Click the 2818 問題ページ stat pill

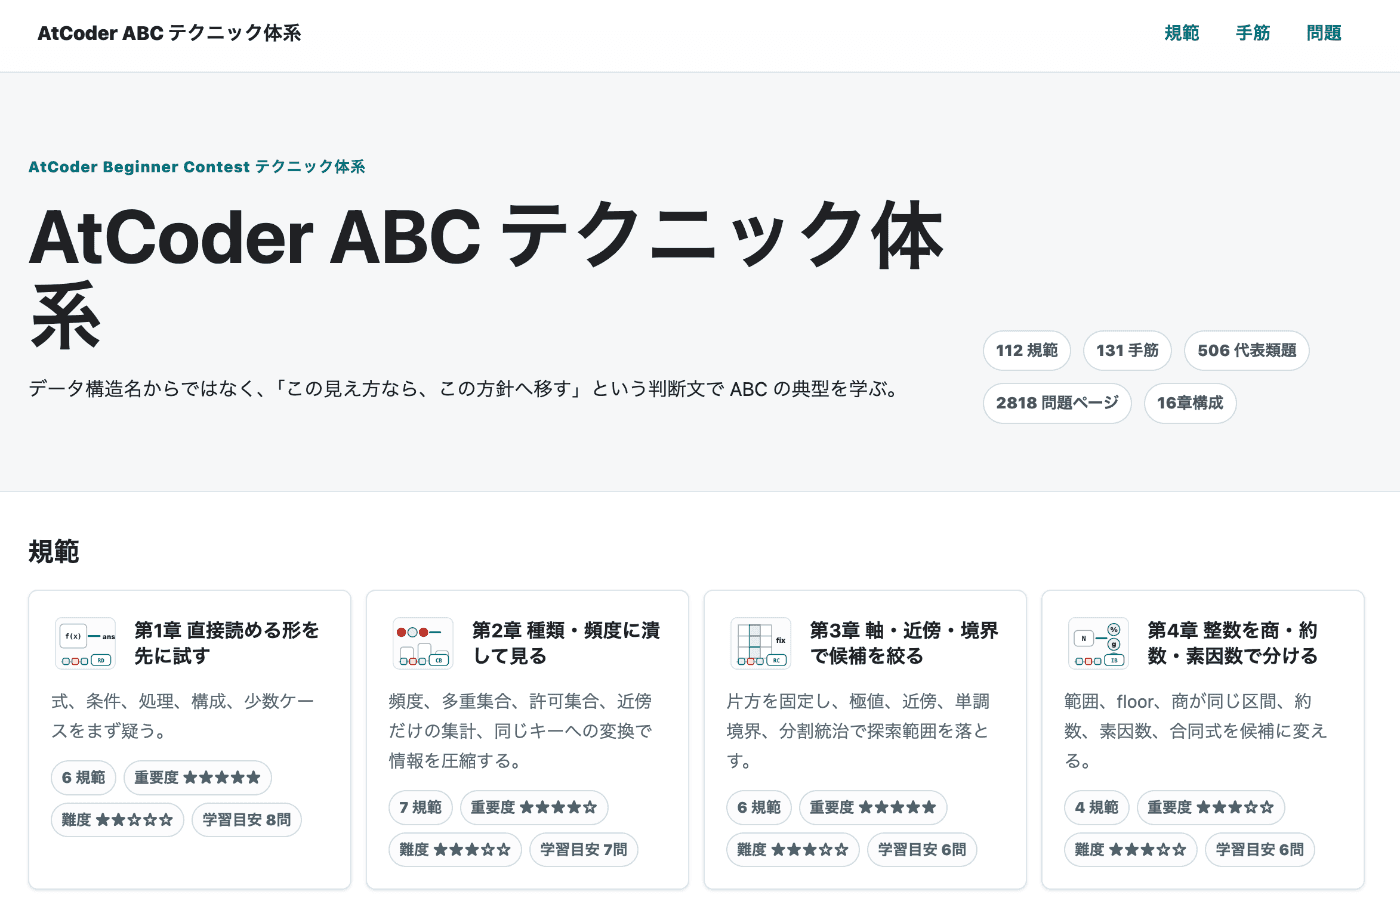(1058, 403)
